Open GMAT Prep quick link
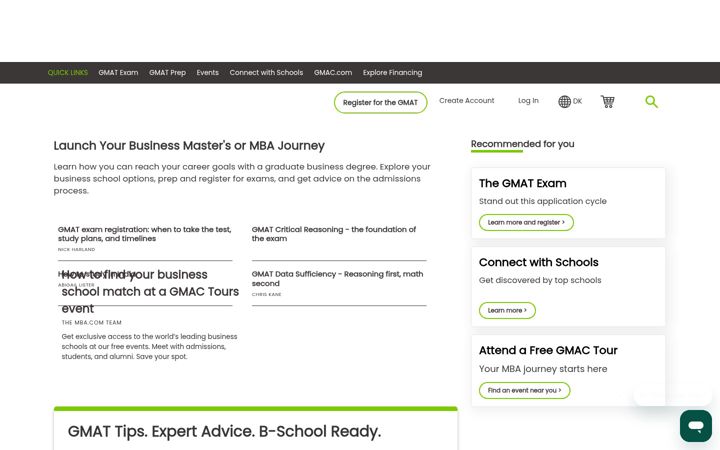The height and width of the screenshot is (450, 720). tap(167, 73)
